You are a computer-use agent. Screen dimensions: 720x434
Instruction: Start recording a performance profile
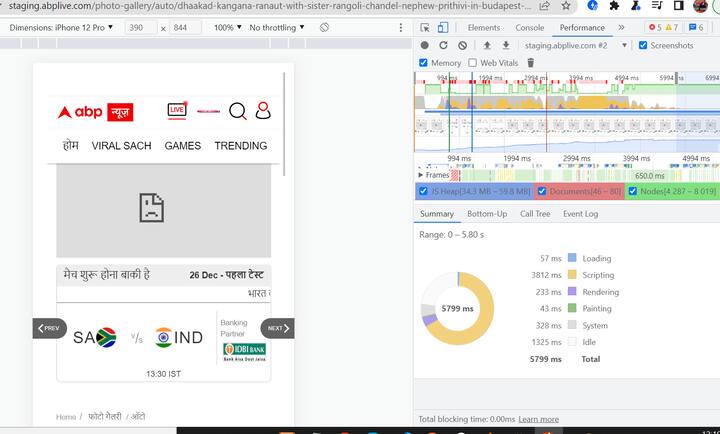(425, 45)
